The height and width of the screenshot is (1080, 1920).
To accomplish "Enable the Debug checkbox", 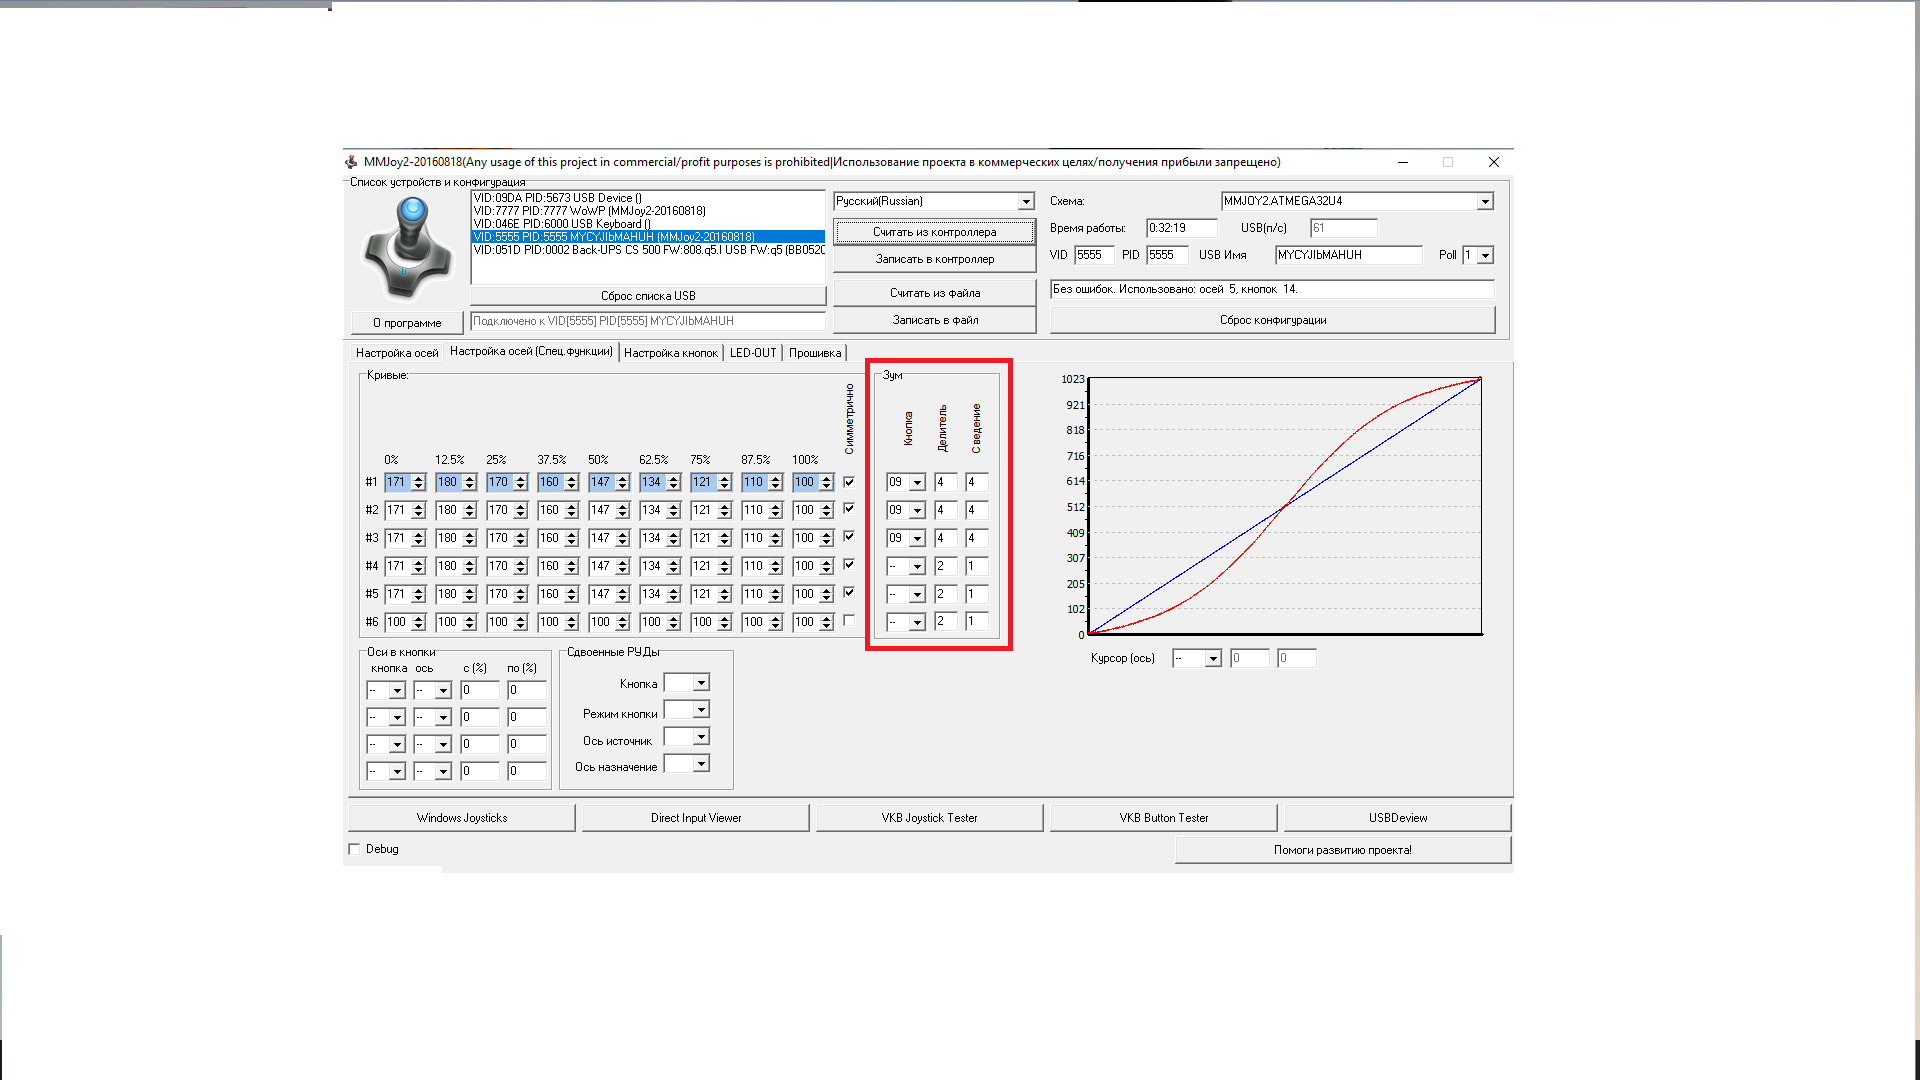I will [354, 849].
